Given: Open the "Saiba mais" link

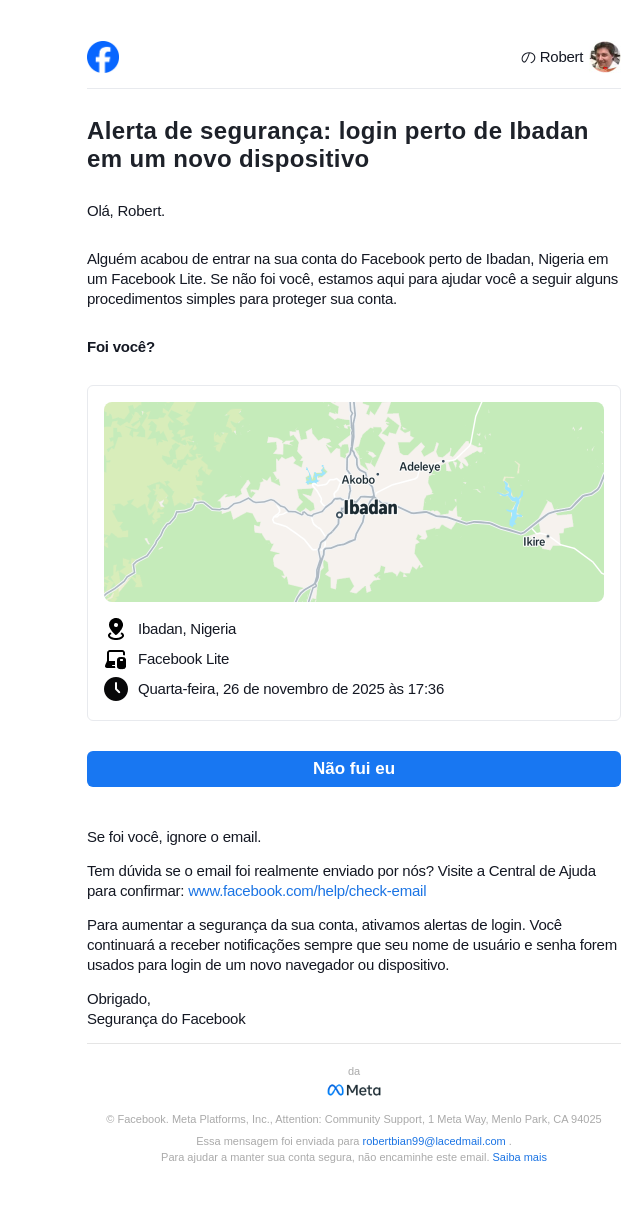Looking at the screenshot, I should click(519, 1157).
